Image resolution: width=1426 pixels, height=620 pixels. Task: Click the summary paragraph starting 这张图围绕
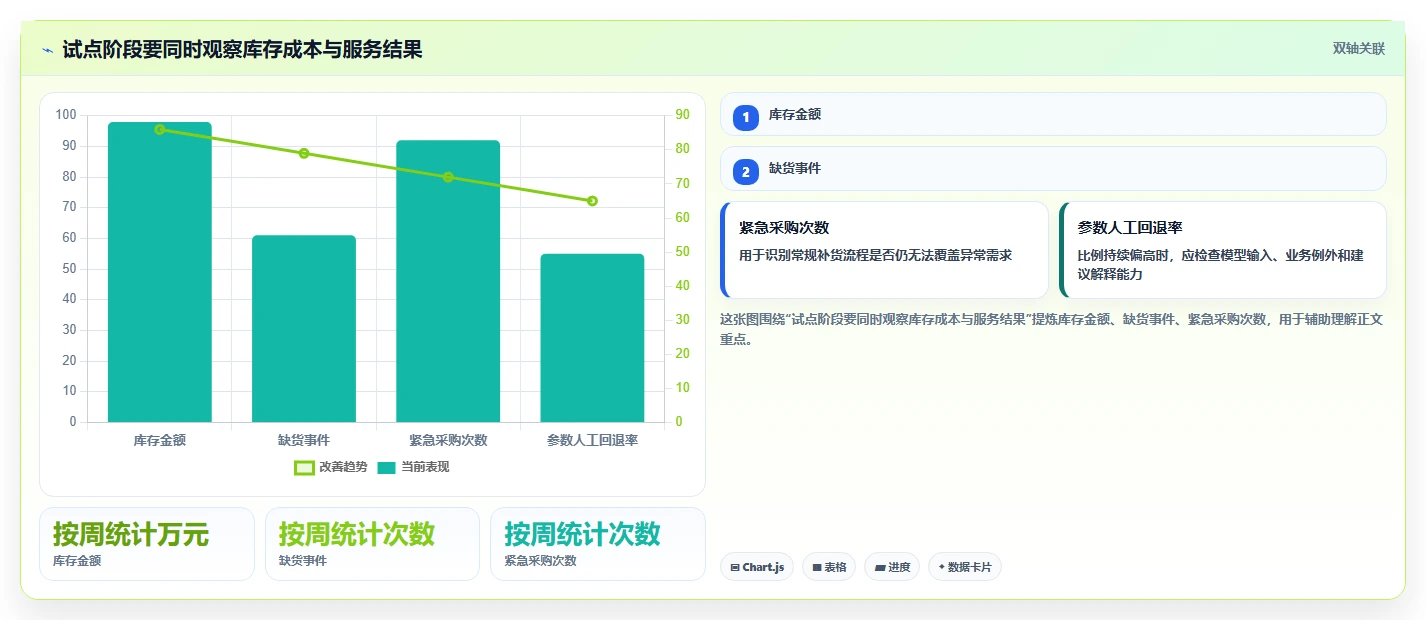pyautogui.click(x=1052, y=329)
